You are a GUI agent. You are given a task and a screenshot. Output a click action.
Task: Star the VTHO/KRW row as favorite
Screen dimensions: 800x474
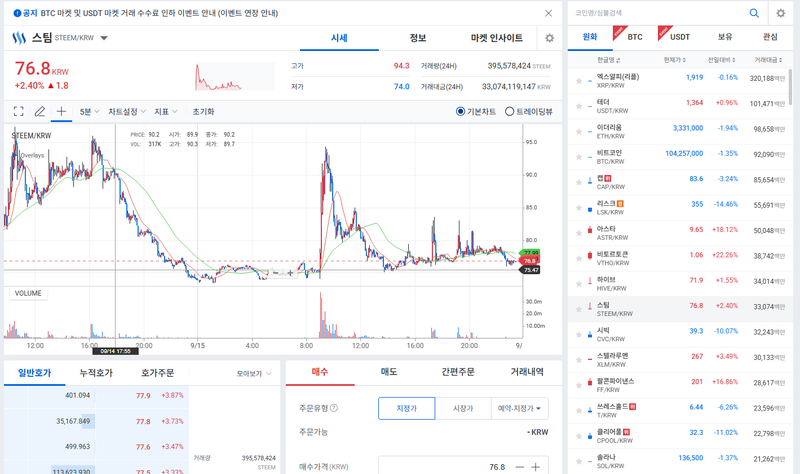click(x=579, y=258)
